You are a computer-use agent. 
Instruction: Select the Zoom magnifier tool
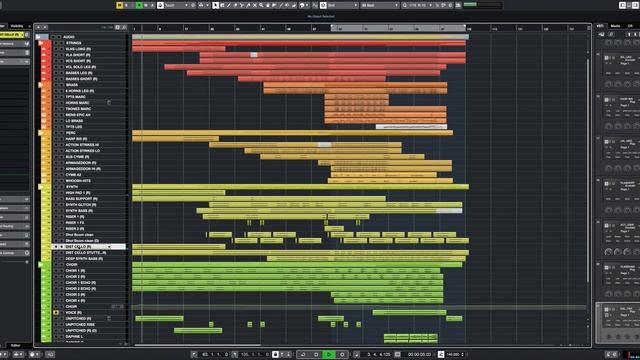pos(261,5)
